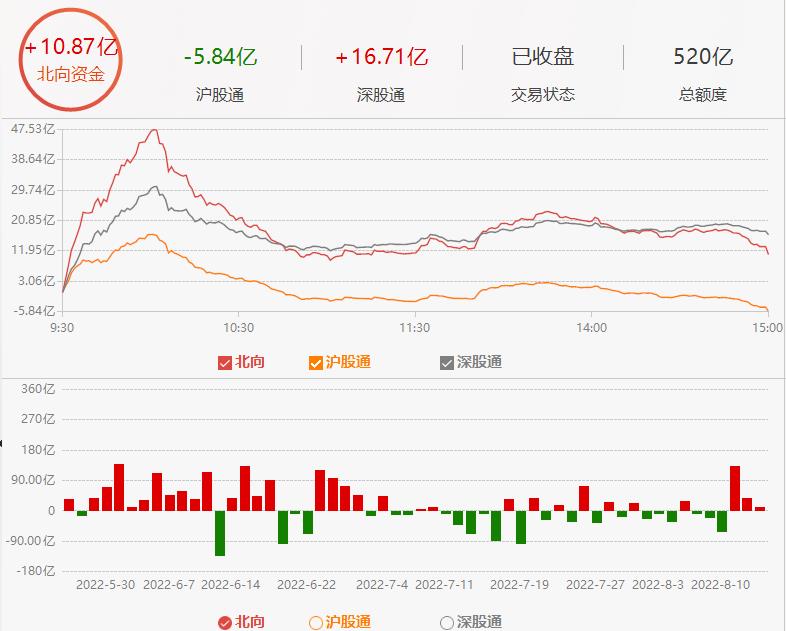Click the deepest green bar near 2022-6-14
This screenshot has height=631, width=786.
[x=220, y=532]
